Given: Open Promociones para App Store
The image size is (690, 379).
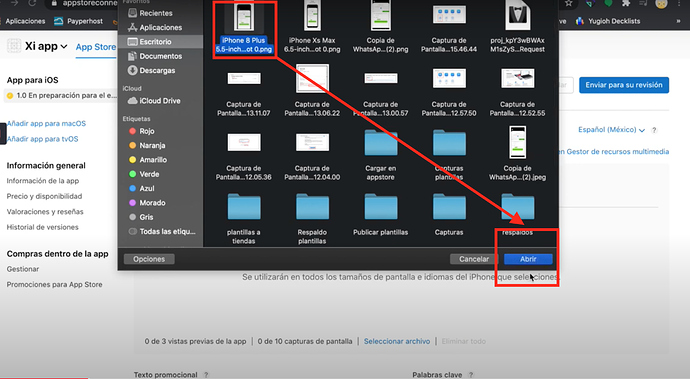Looking at the screenshot, I should point(55,284).
